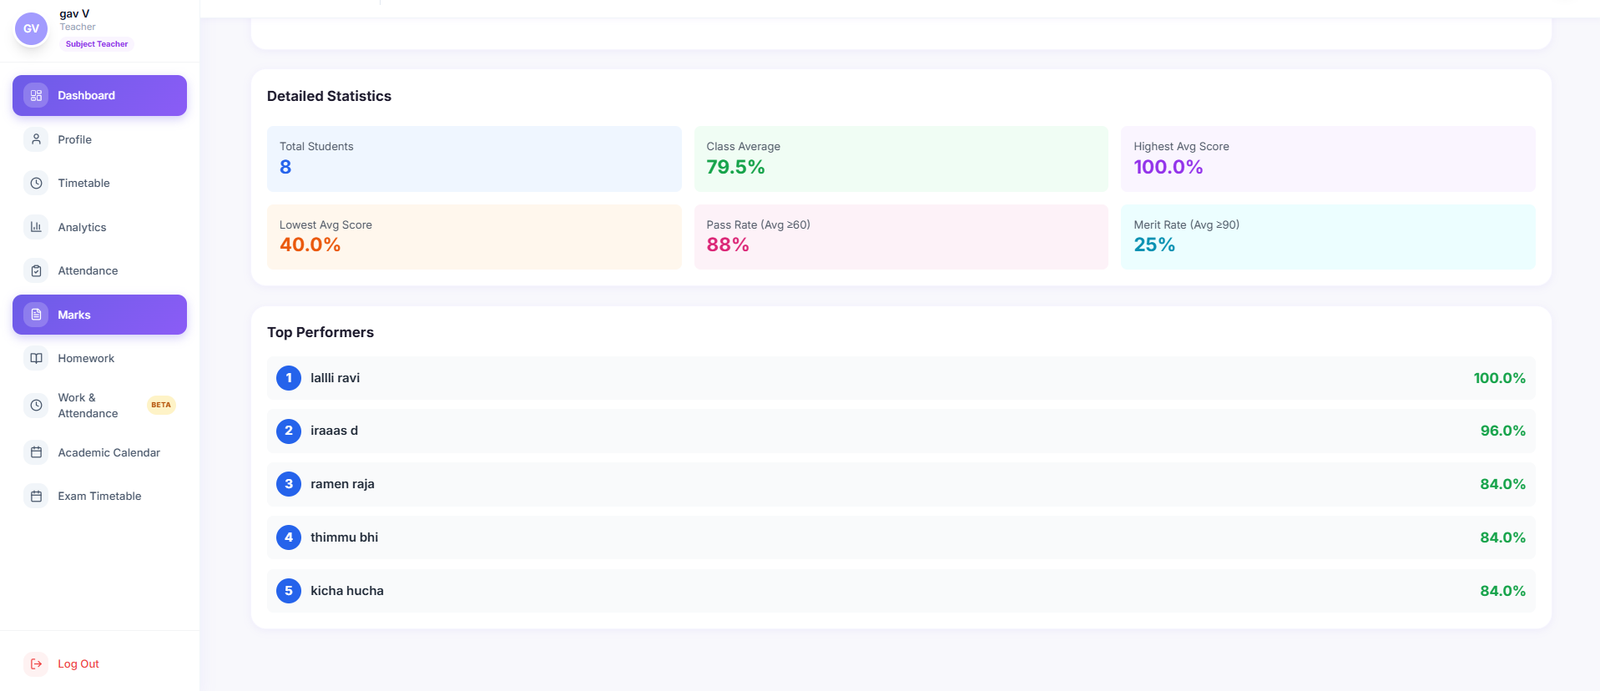
Task: Click the Log Out arrow icon
Action: (36, 664)
